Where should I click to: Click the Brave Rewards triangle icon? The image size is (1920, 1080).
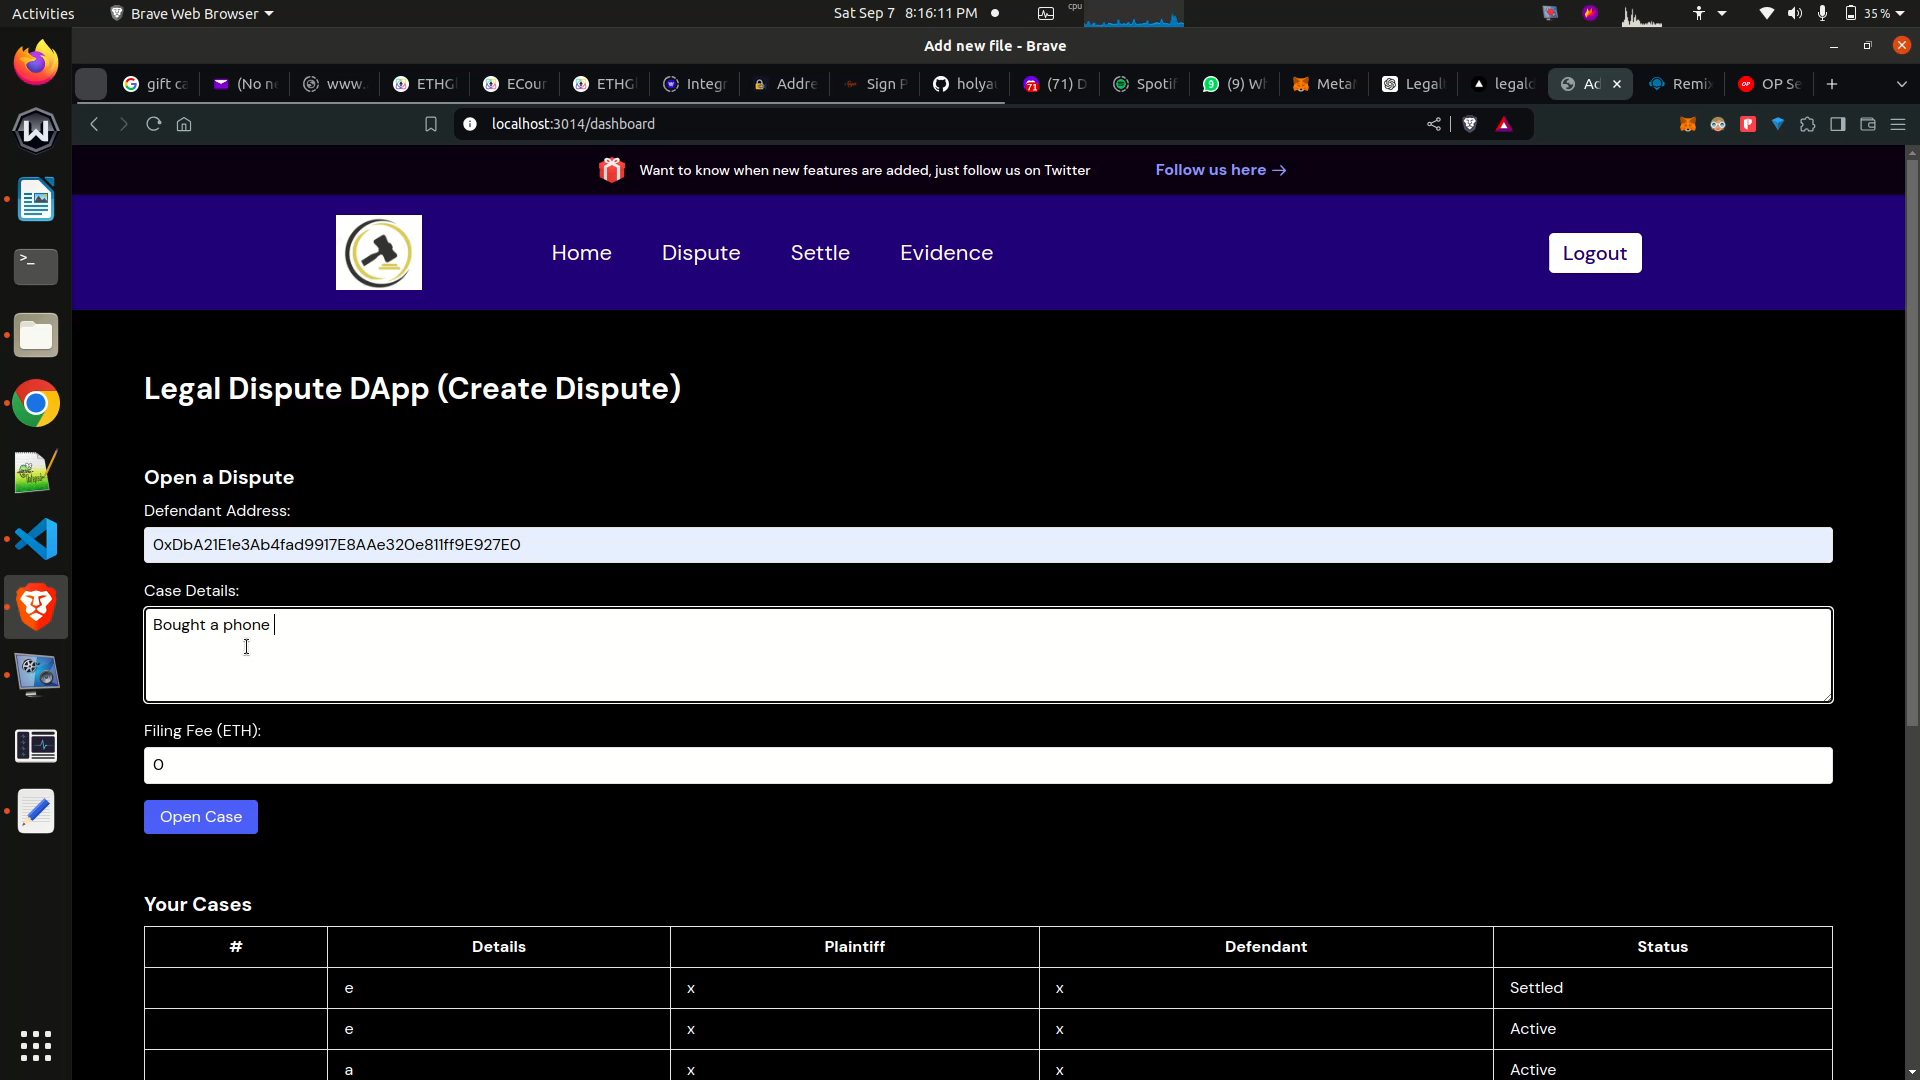[1504, 124]
